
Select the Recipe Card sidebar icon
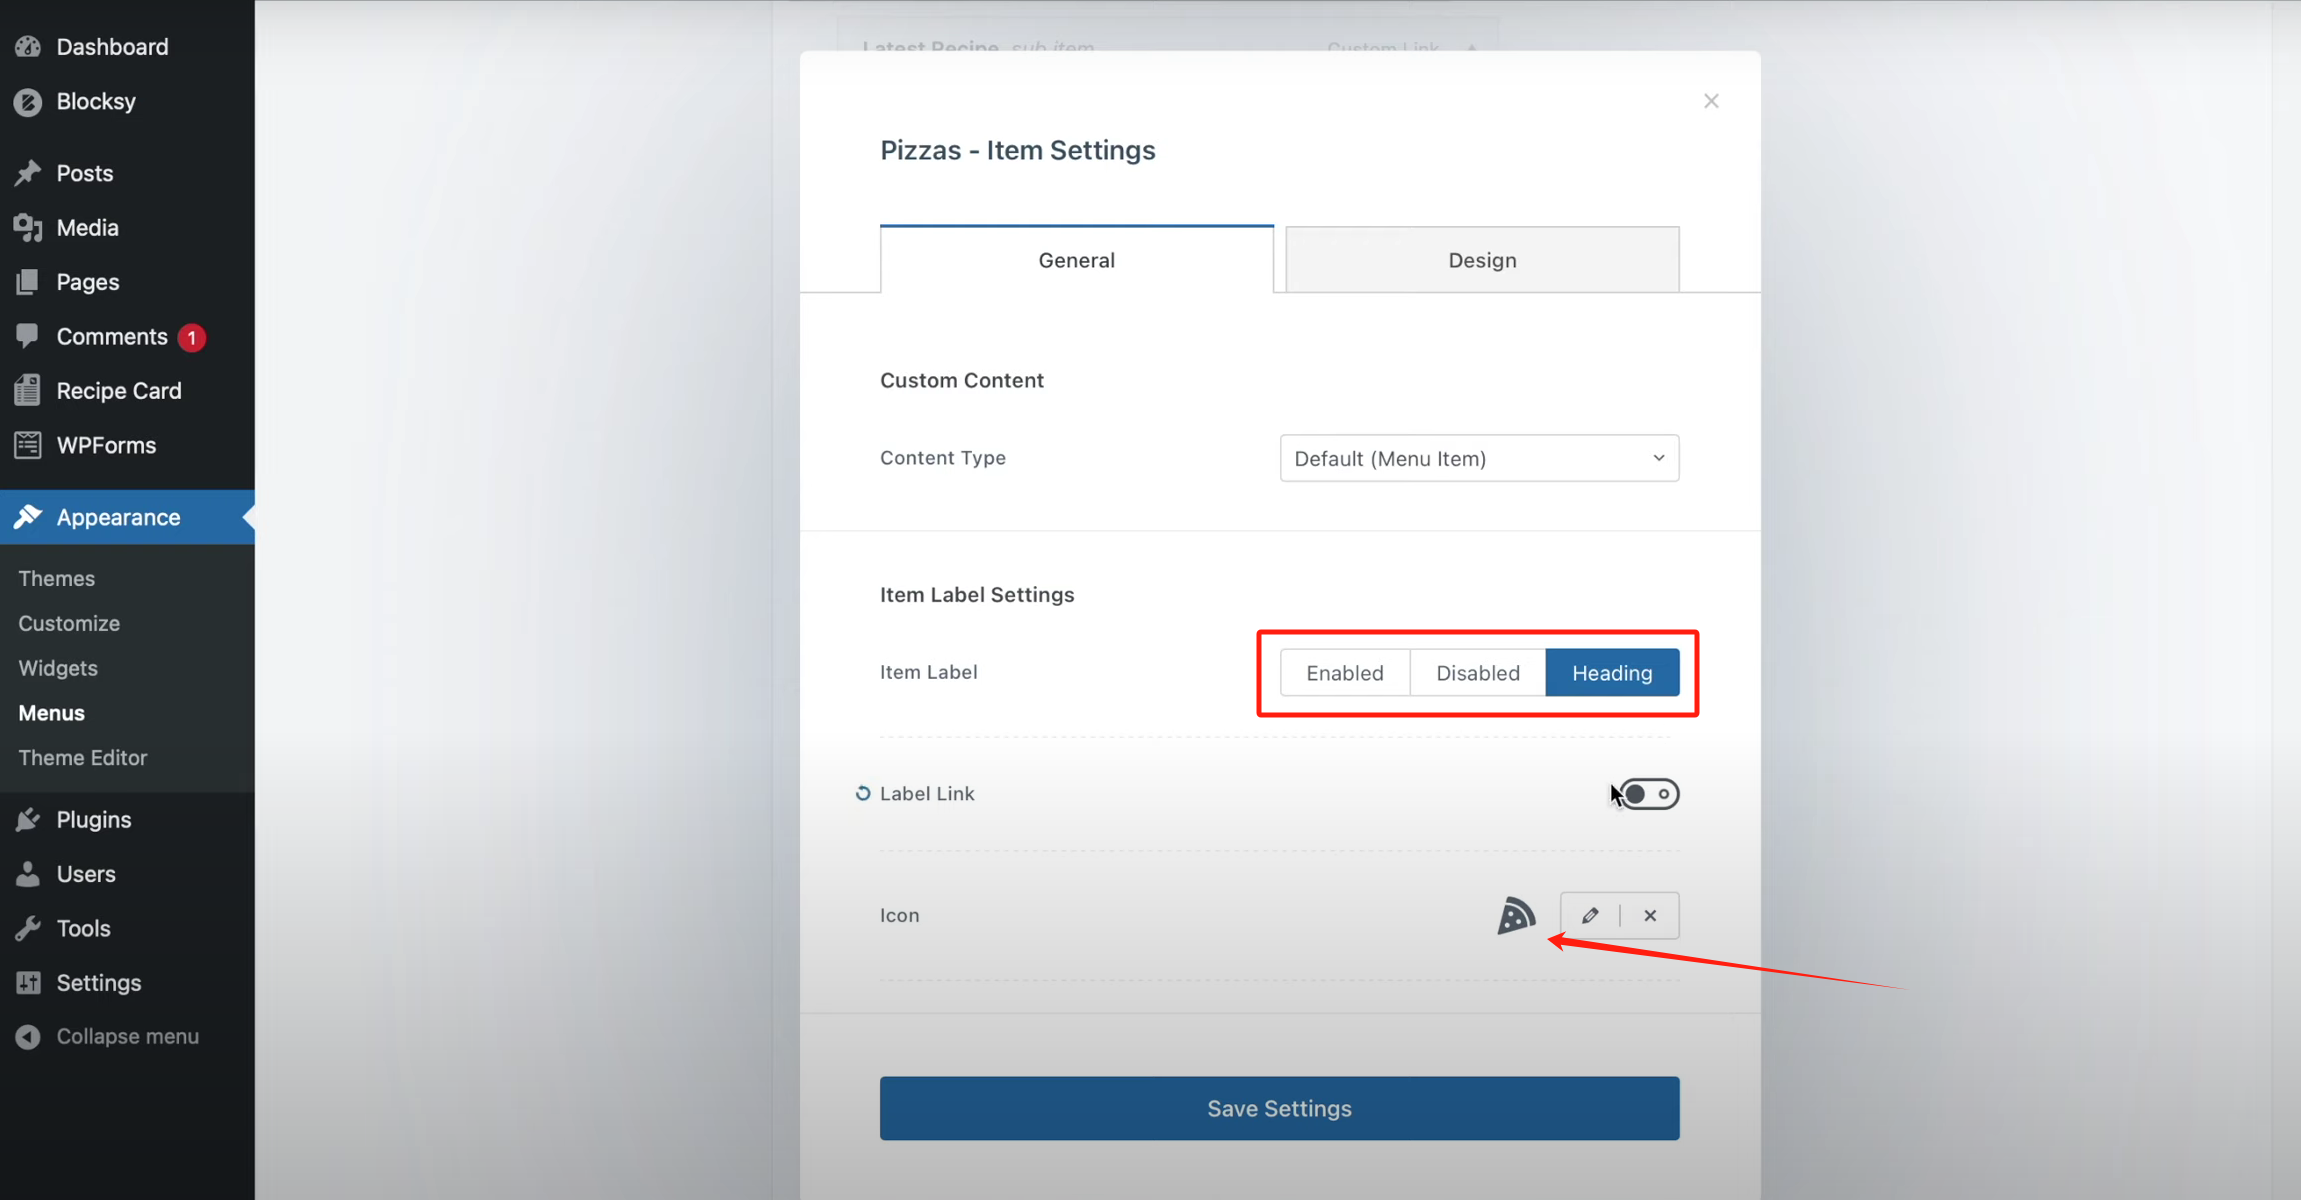pyautogui.click(x=118, y=390)
